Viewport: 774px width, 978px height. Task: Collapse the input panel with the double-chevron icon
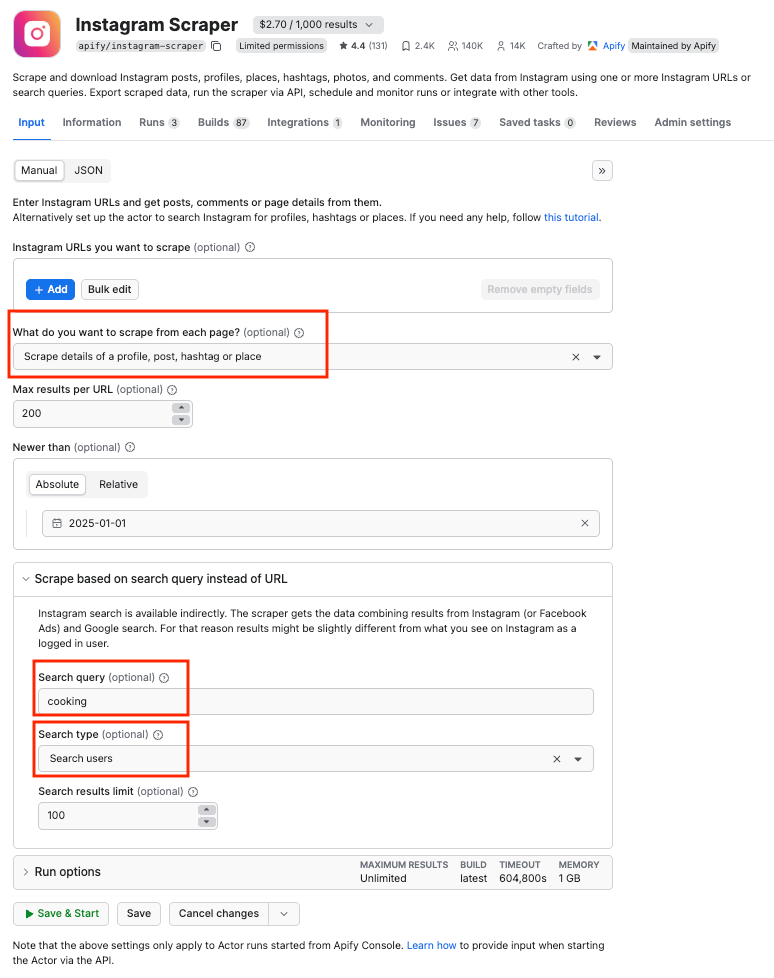pyautogui.click(x=602, y=170)
